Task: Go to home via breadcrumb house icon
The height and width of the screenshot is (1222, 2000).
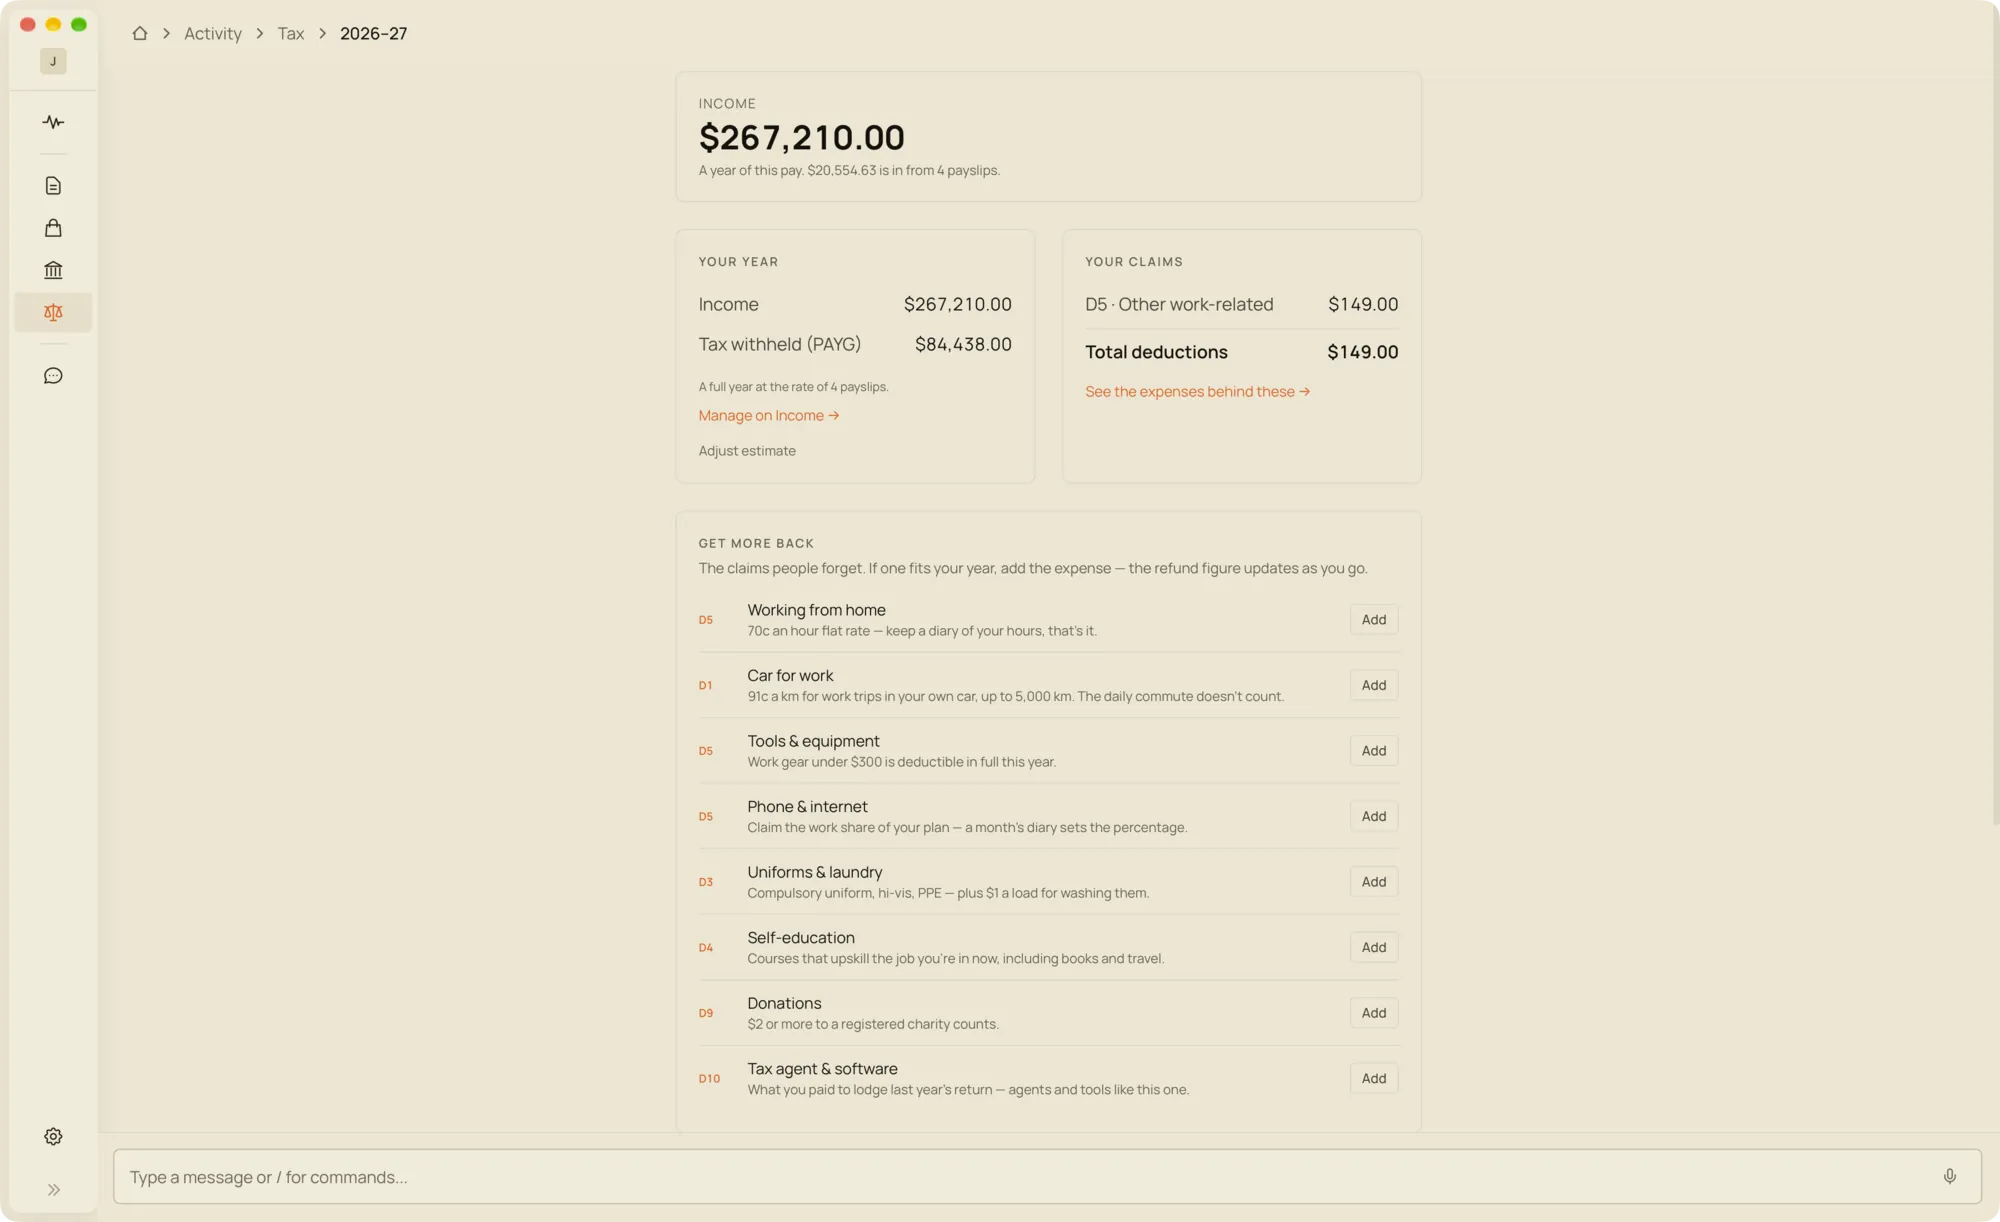Action: (x=140, y=33)
